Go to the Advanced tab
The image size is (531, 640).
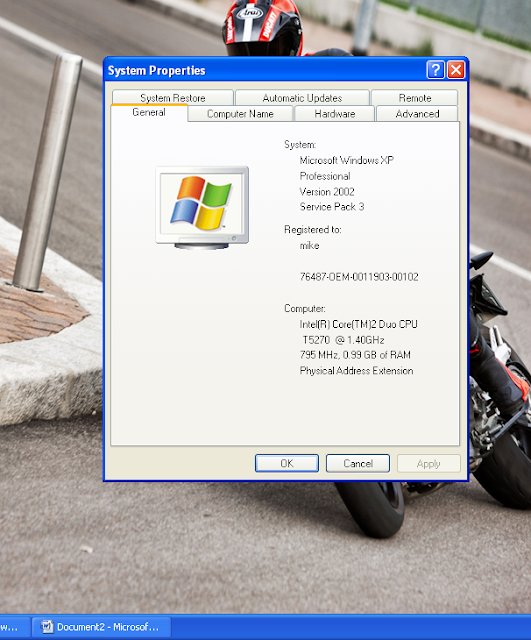click(x=417, y=114)
